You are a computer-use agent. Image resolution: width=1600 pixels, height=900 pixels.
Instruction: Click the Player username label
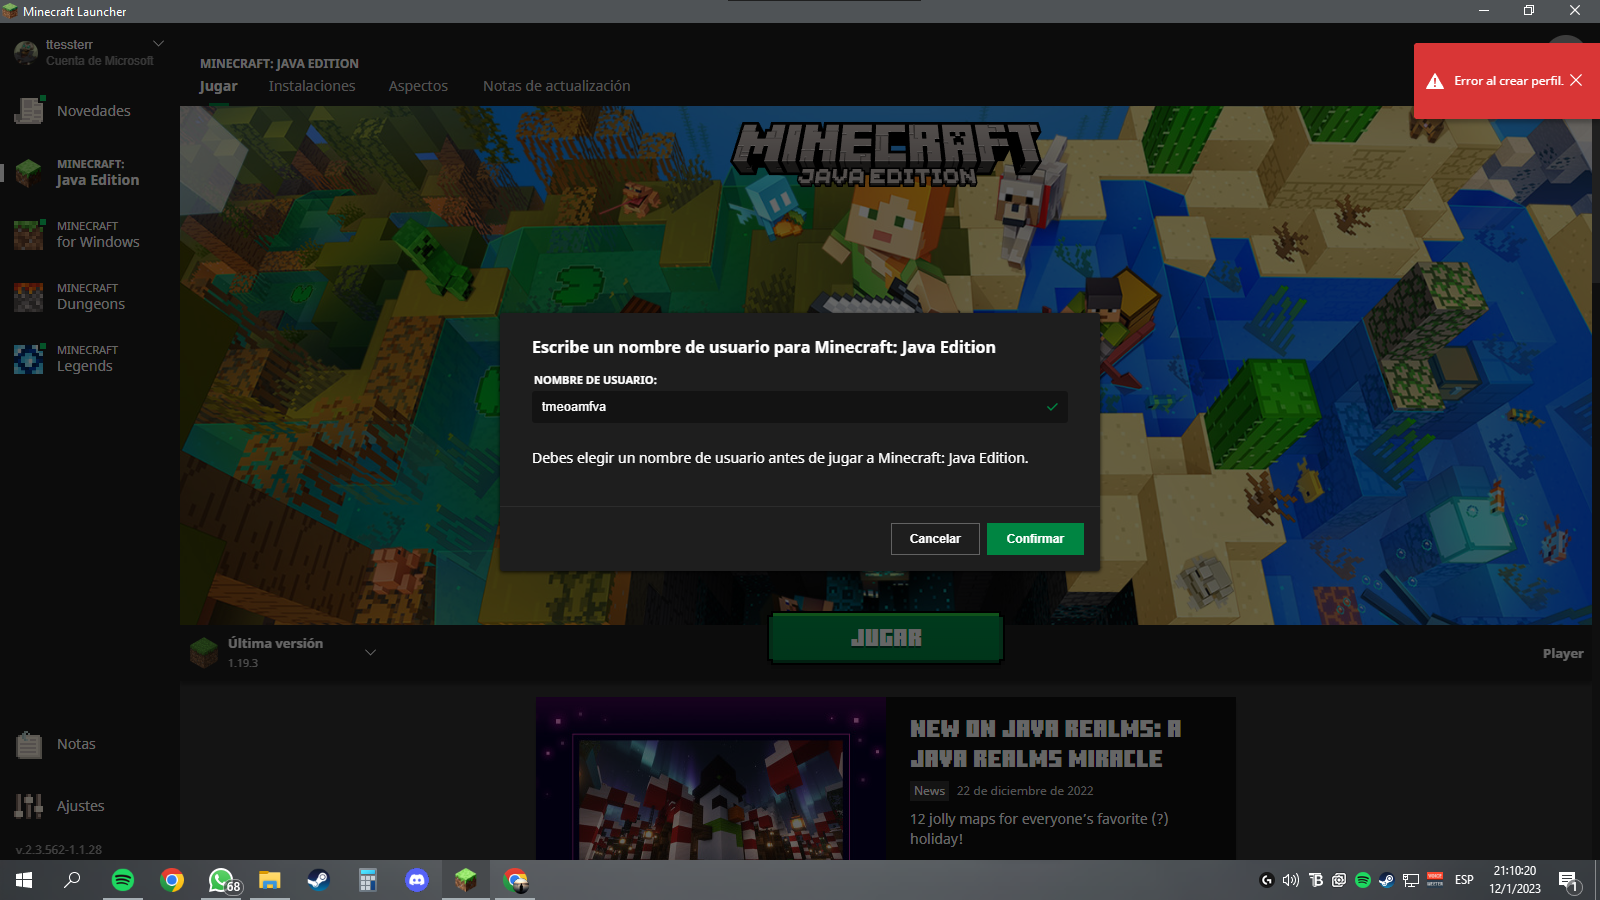click(1563, 654)
